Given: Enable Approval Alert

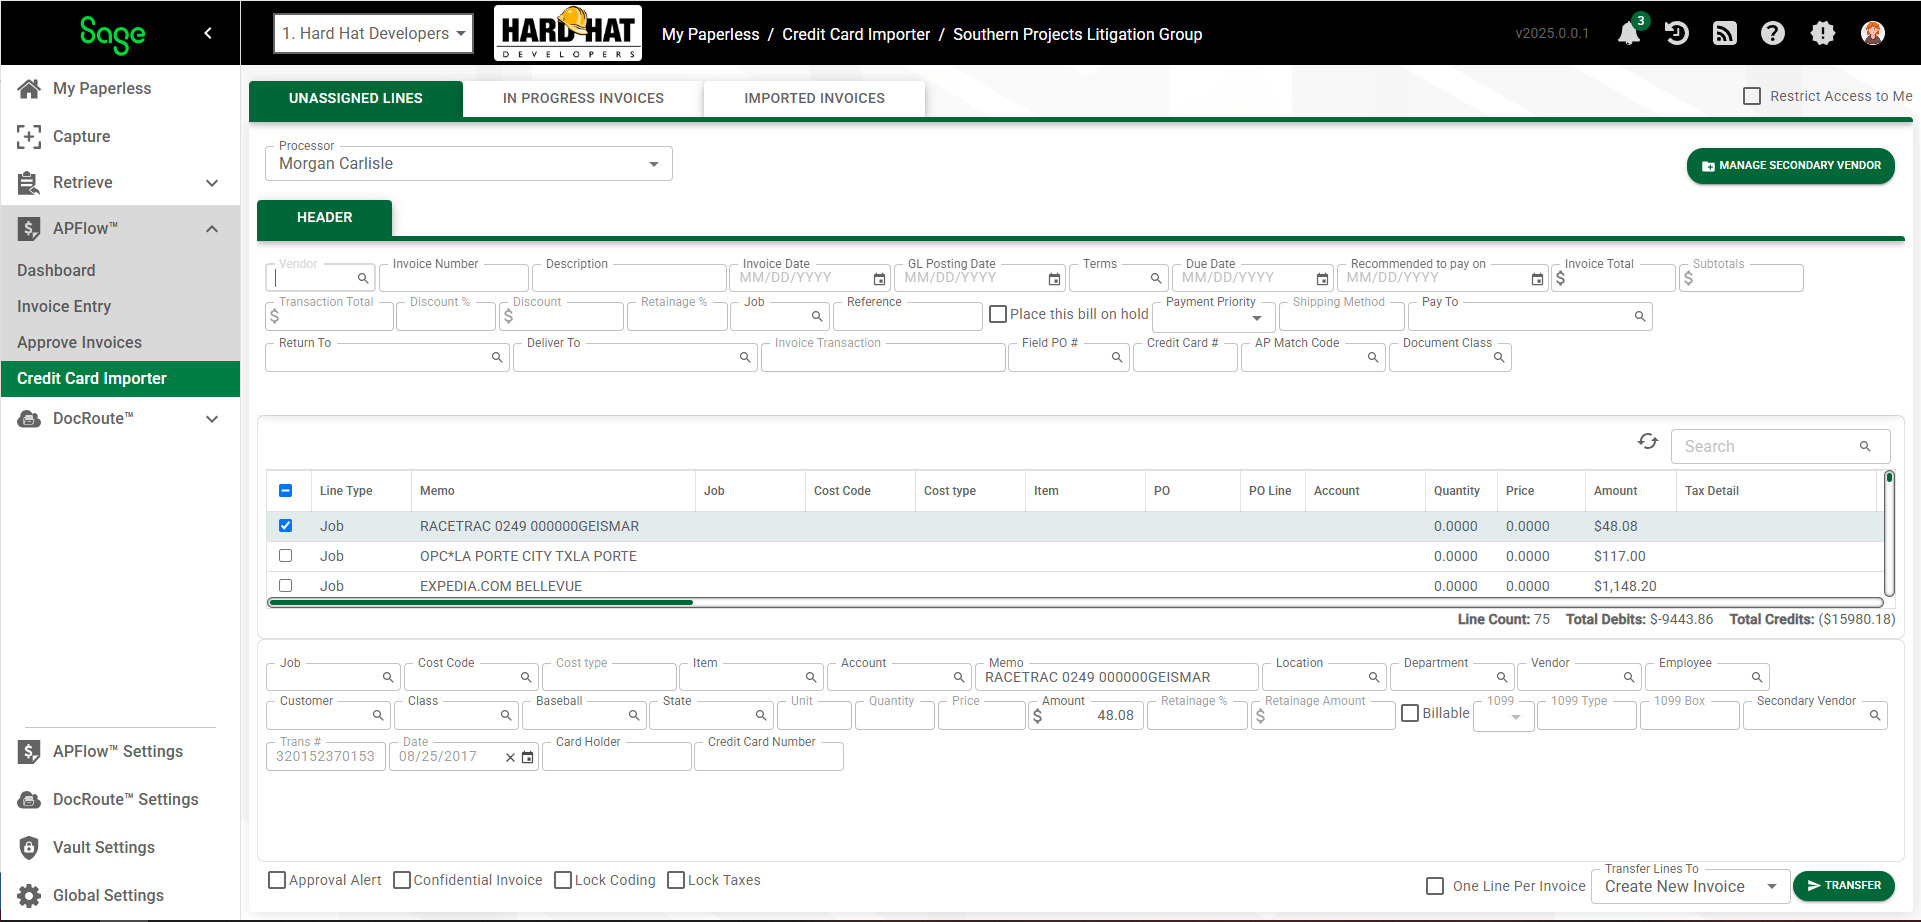Looking at the screenshot, I should [277, 880].
